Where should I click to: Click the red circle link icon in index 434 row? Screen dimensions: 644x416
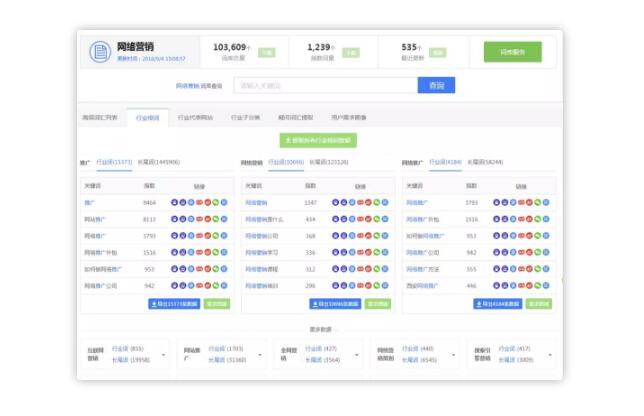click(368, 219)
